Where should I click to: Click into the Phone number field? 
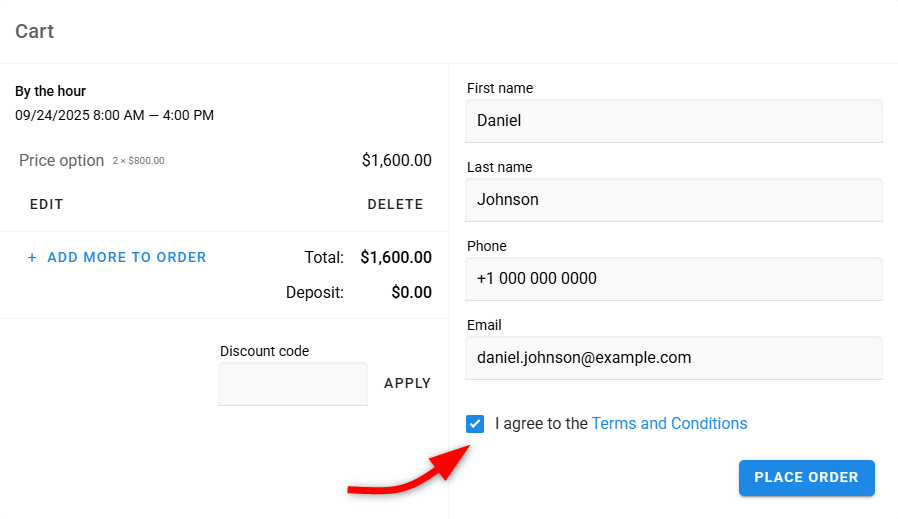tap(674, 279)
